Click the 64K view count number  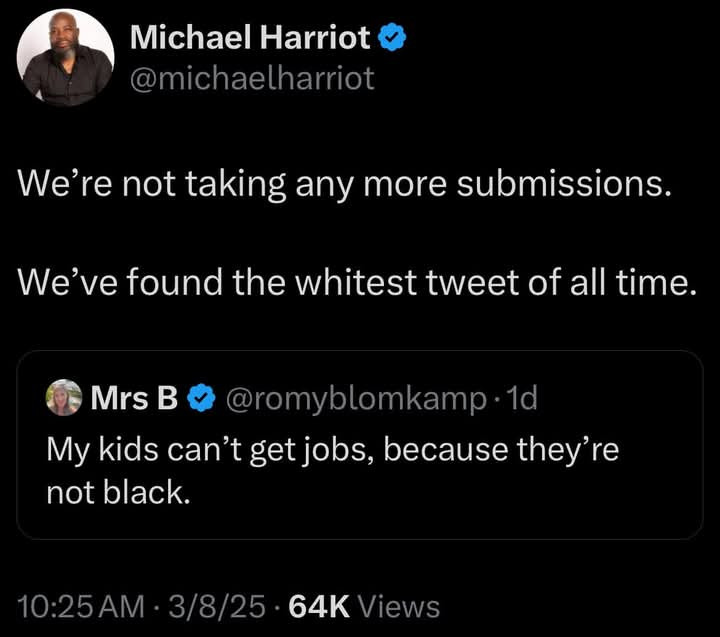point(318,606)
